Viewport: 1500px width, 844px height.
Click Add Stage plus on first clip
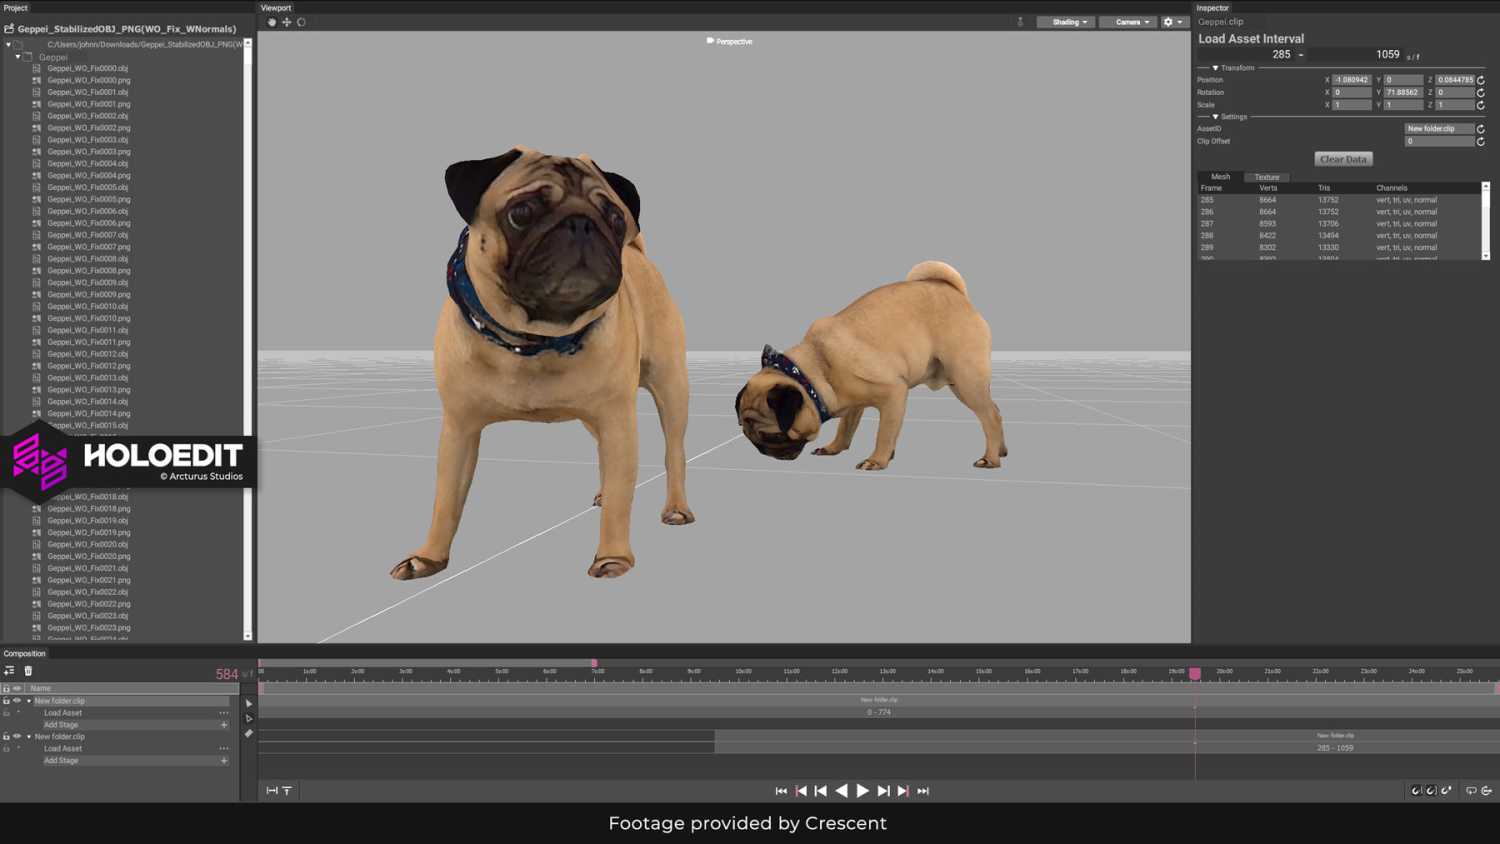[x=224, y=725]
